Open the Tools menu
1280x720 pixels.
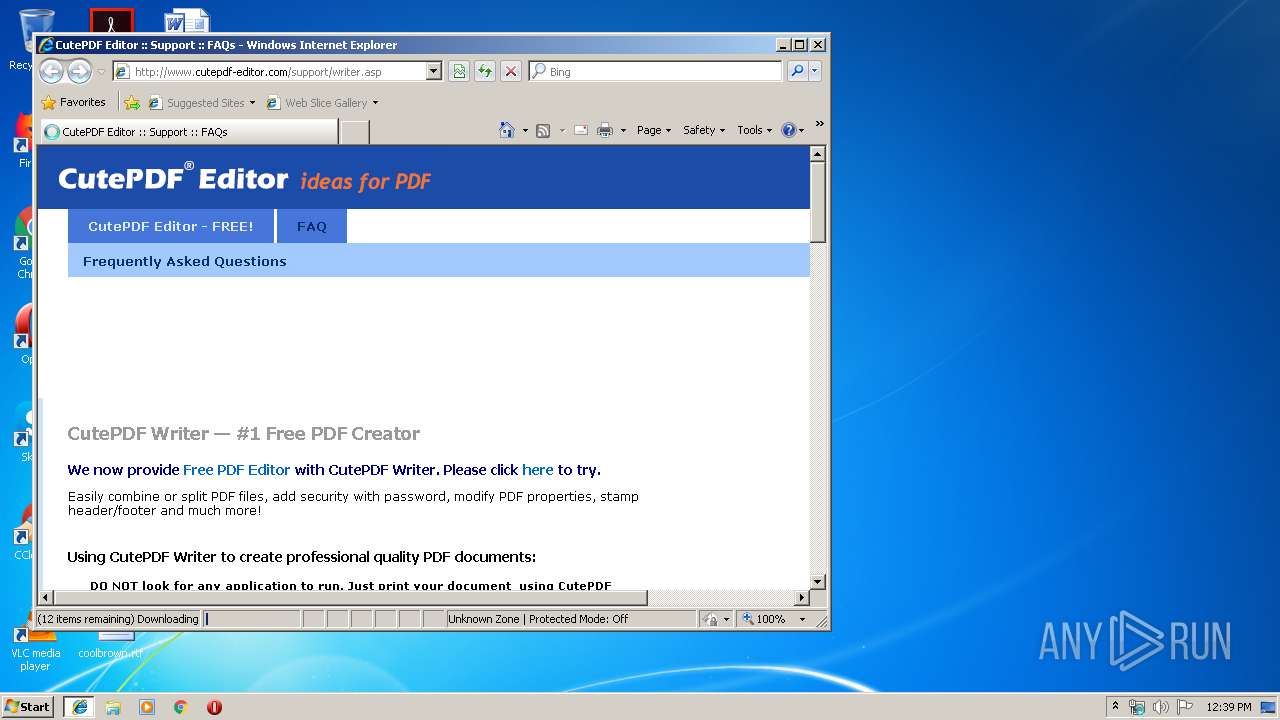pyautogui.click(x=754, y=130)
